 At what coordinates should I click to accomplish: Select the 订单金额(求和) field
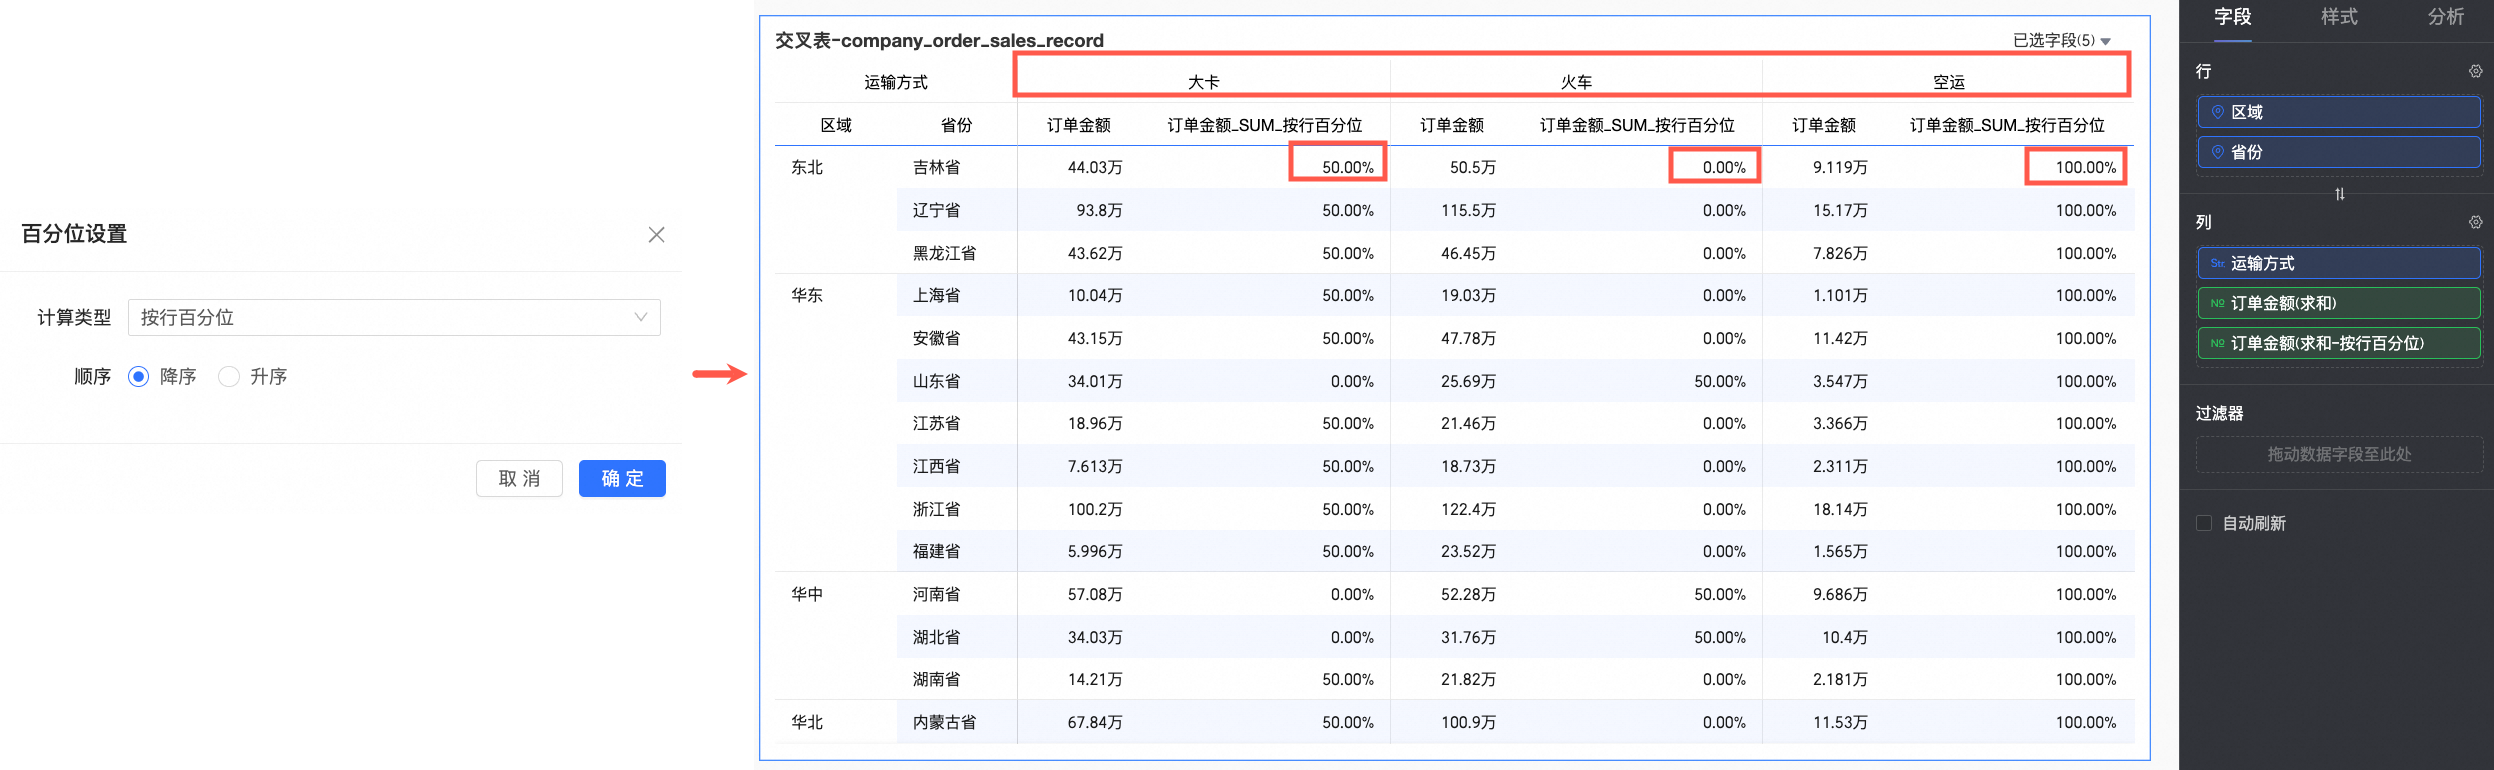(x=2339, y=303)
